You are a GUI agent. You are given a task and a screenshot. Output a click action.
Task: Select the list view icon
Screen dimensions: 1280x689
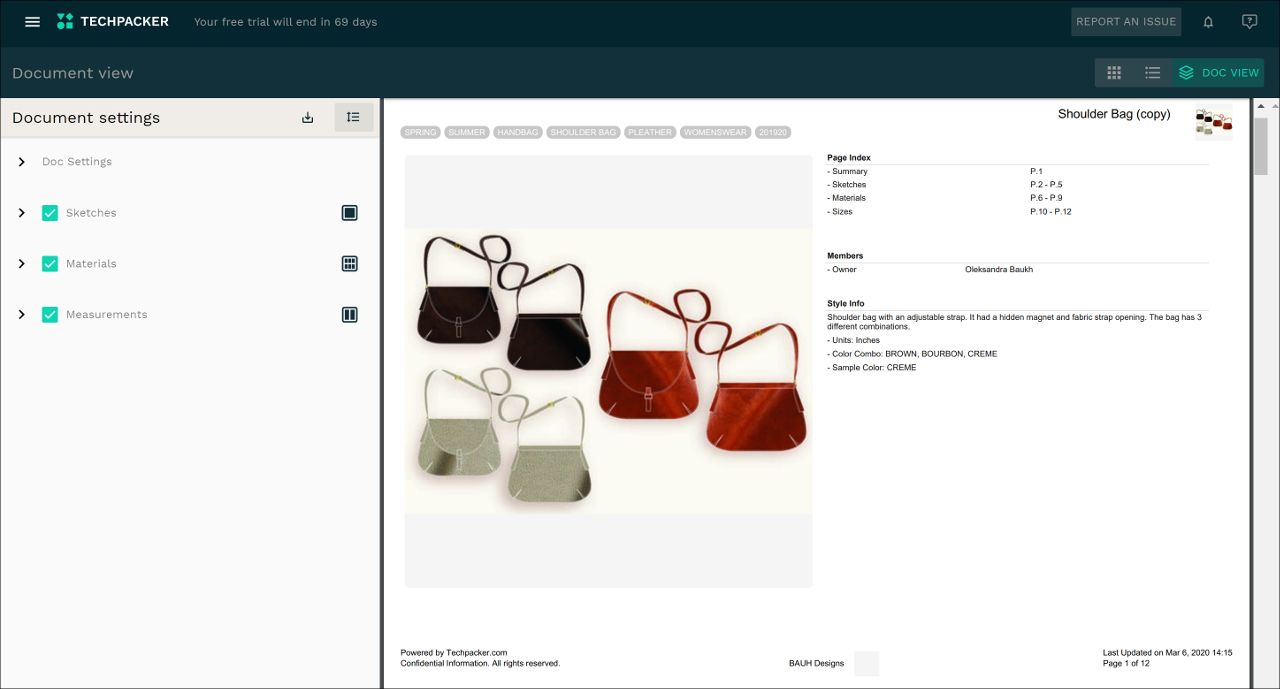tap(1152, 72)
